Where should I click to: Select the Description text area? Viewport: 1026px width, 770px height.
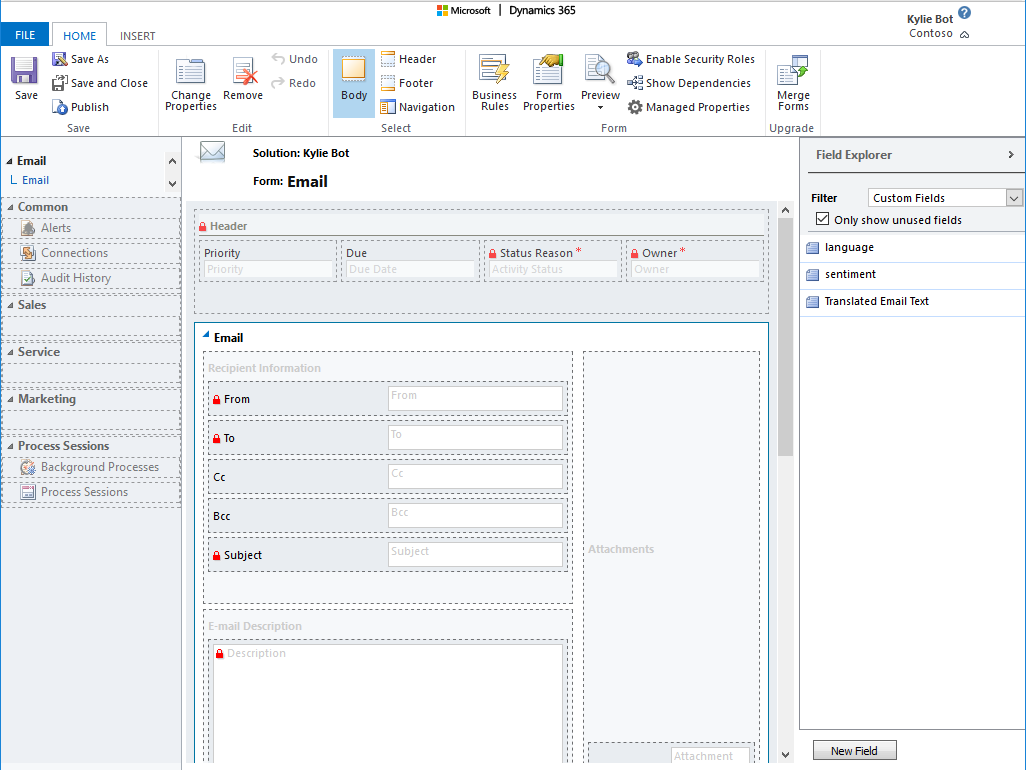pyautogui.click(x=388, y=703)
